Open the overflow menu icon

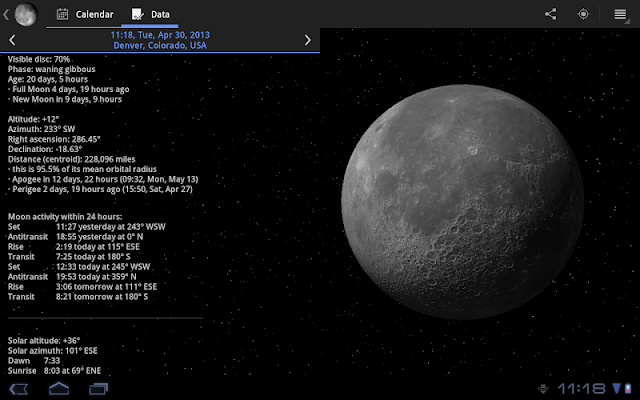620,15
